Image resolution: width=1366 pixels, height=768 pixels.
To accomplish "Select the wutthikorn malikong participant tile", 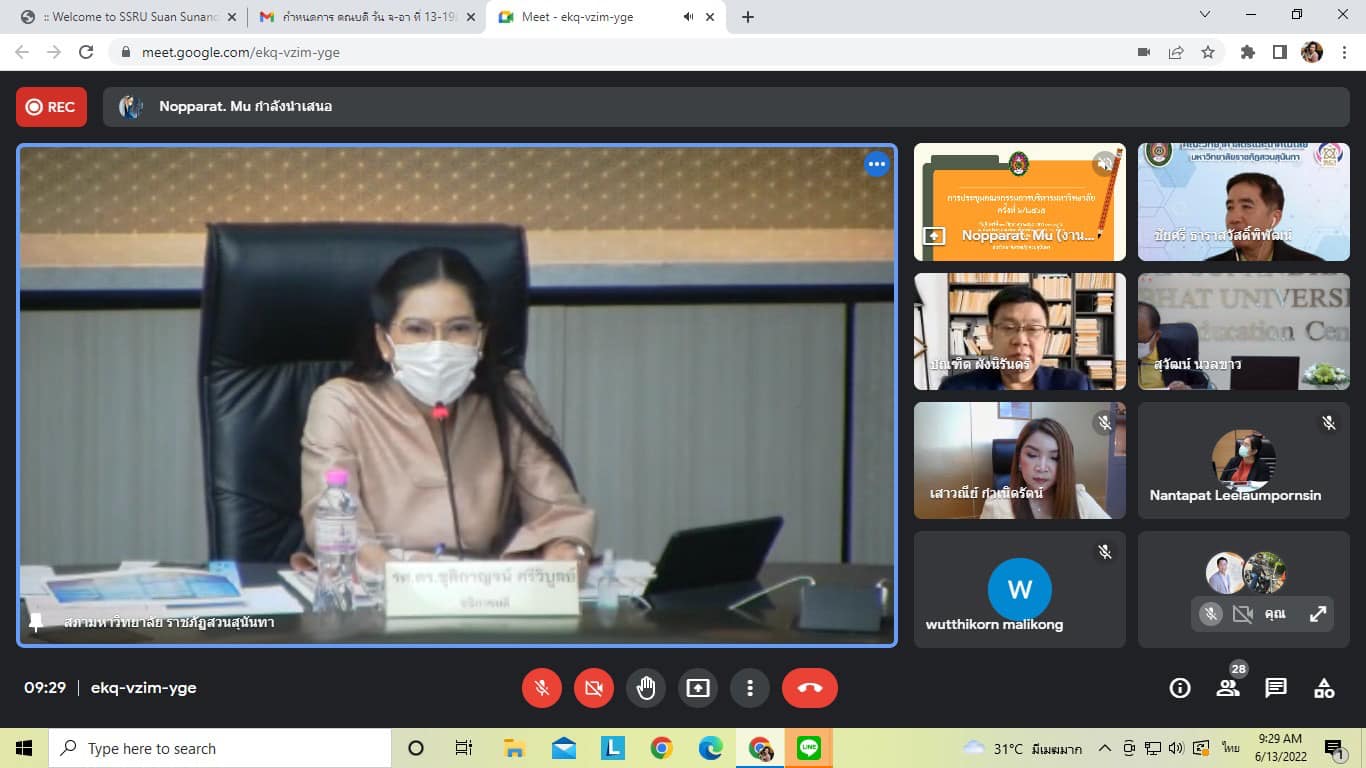I will (x=1019, y=590).
